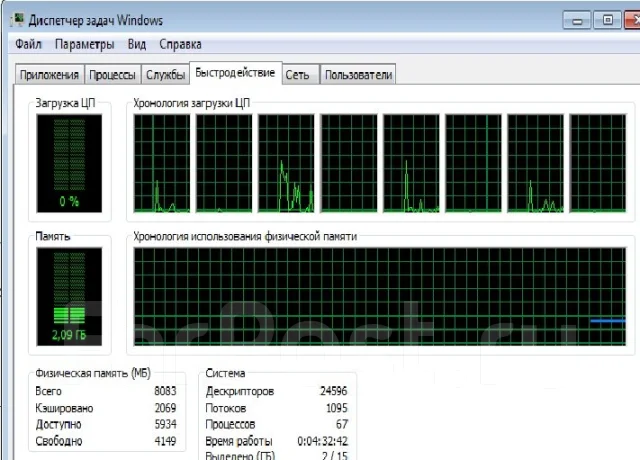The height and width of the screenshot is (460, 640).
Task: Click the Доступно value 5934
Action: (x=165, y=424)
